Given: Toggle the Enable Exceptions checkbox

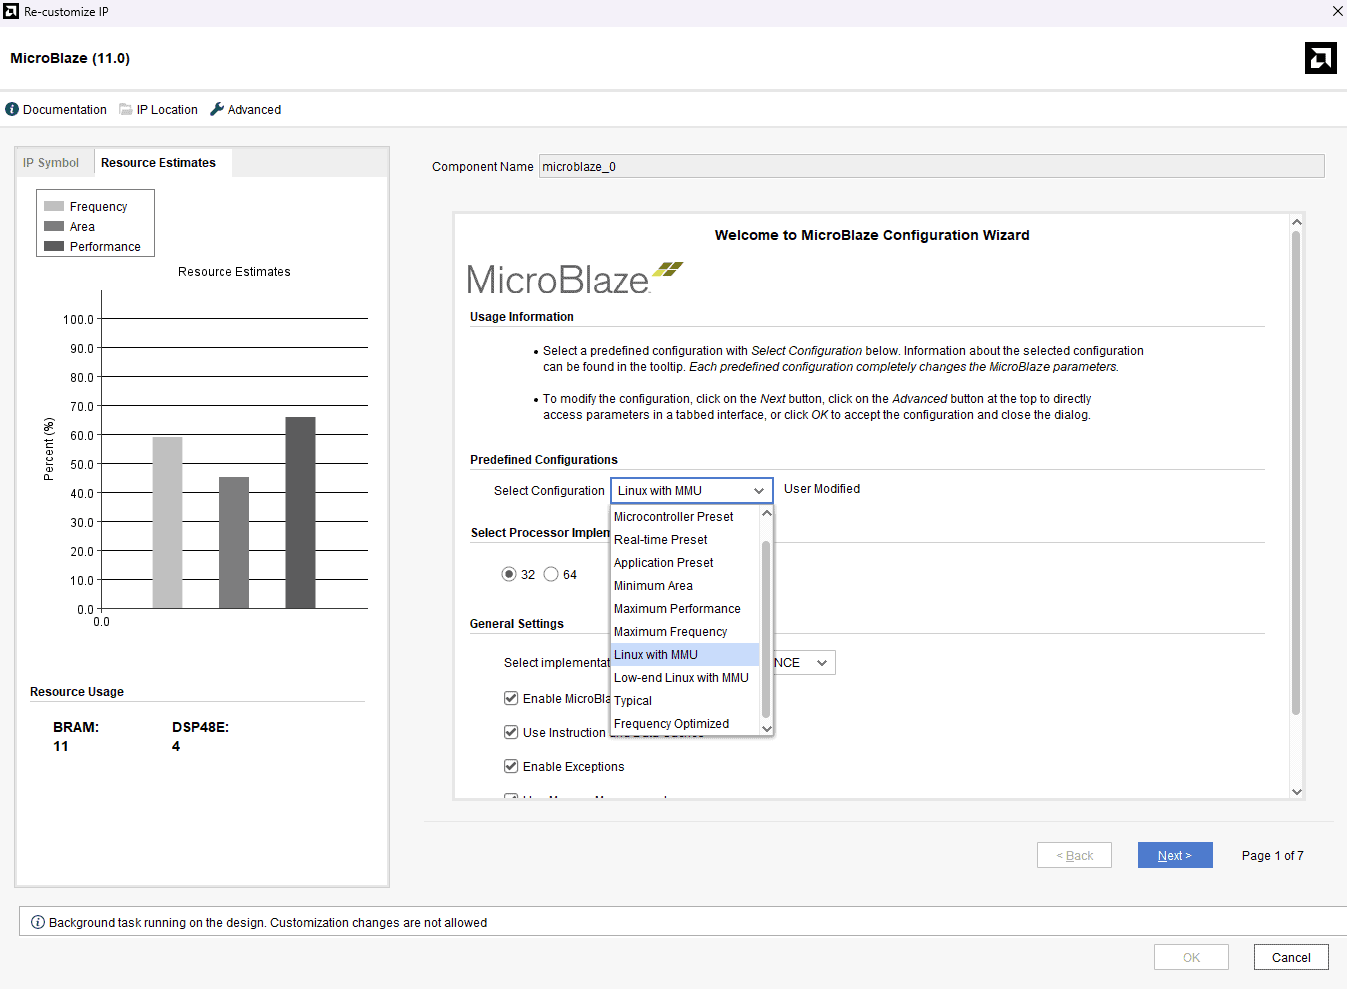Looking at the screenshot, I should [x=511, y=766].
